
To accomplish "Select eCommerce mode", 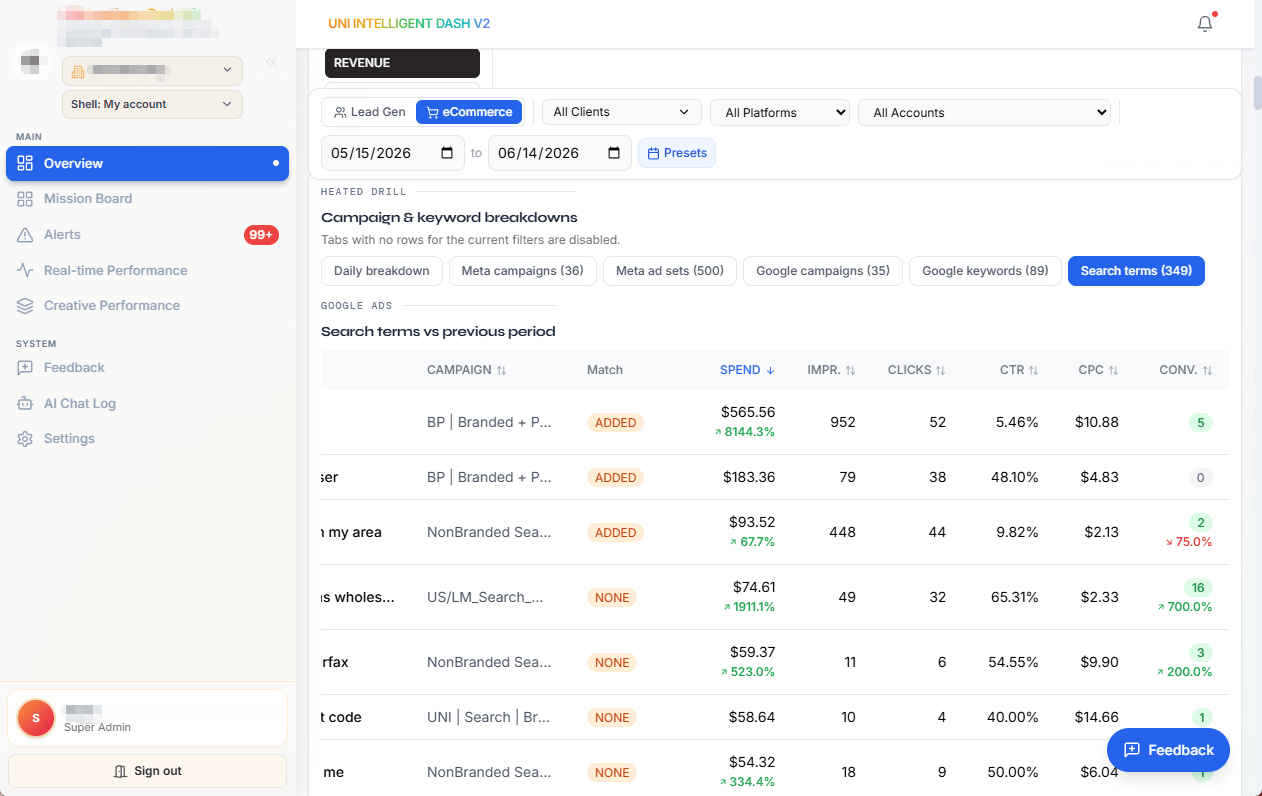I will 469,112.
